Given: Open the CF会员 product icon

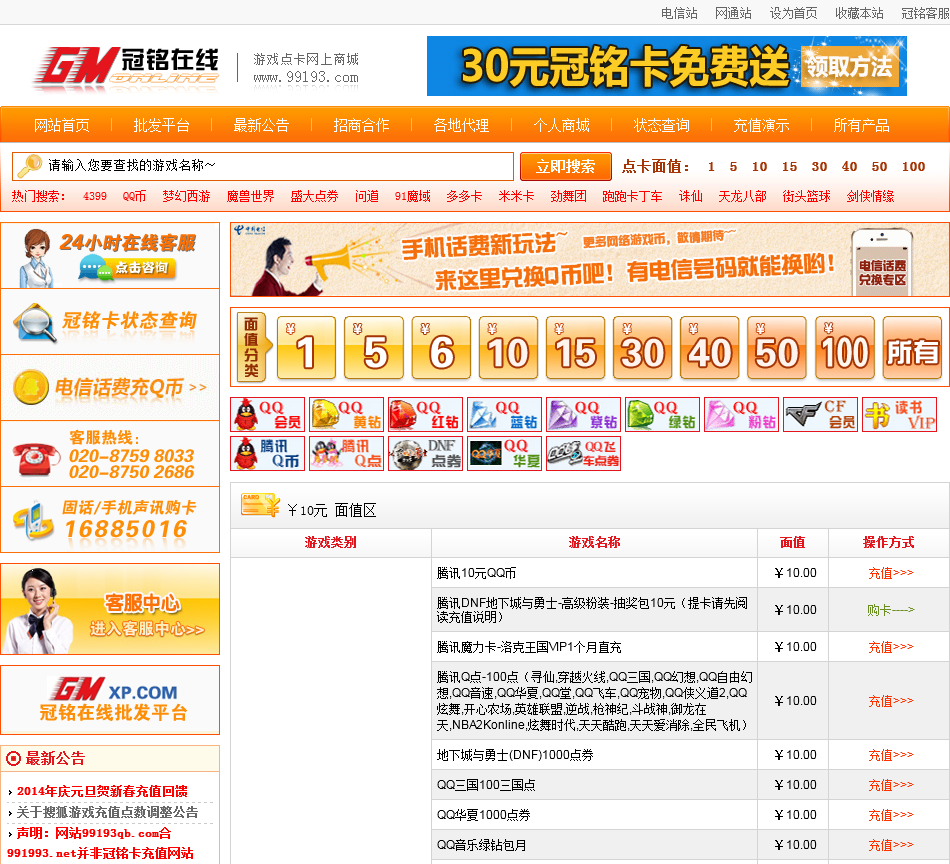Looking at the screenshot, I should 820,414.
